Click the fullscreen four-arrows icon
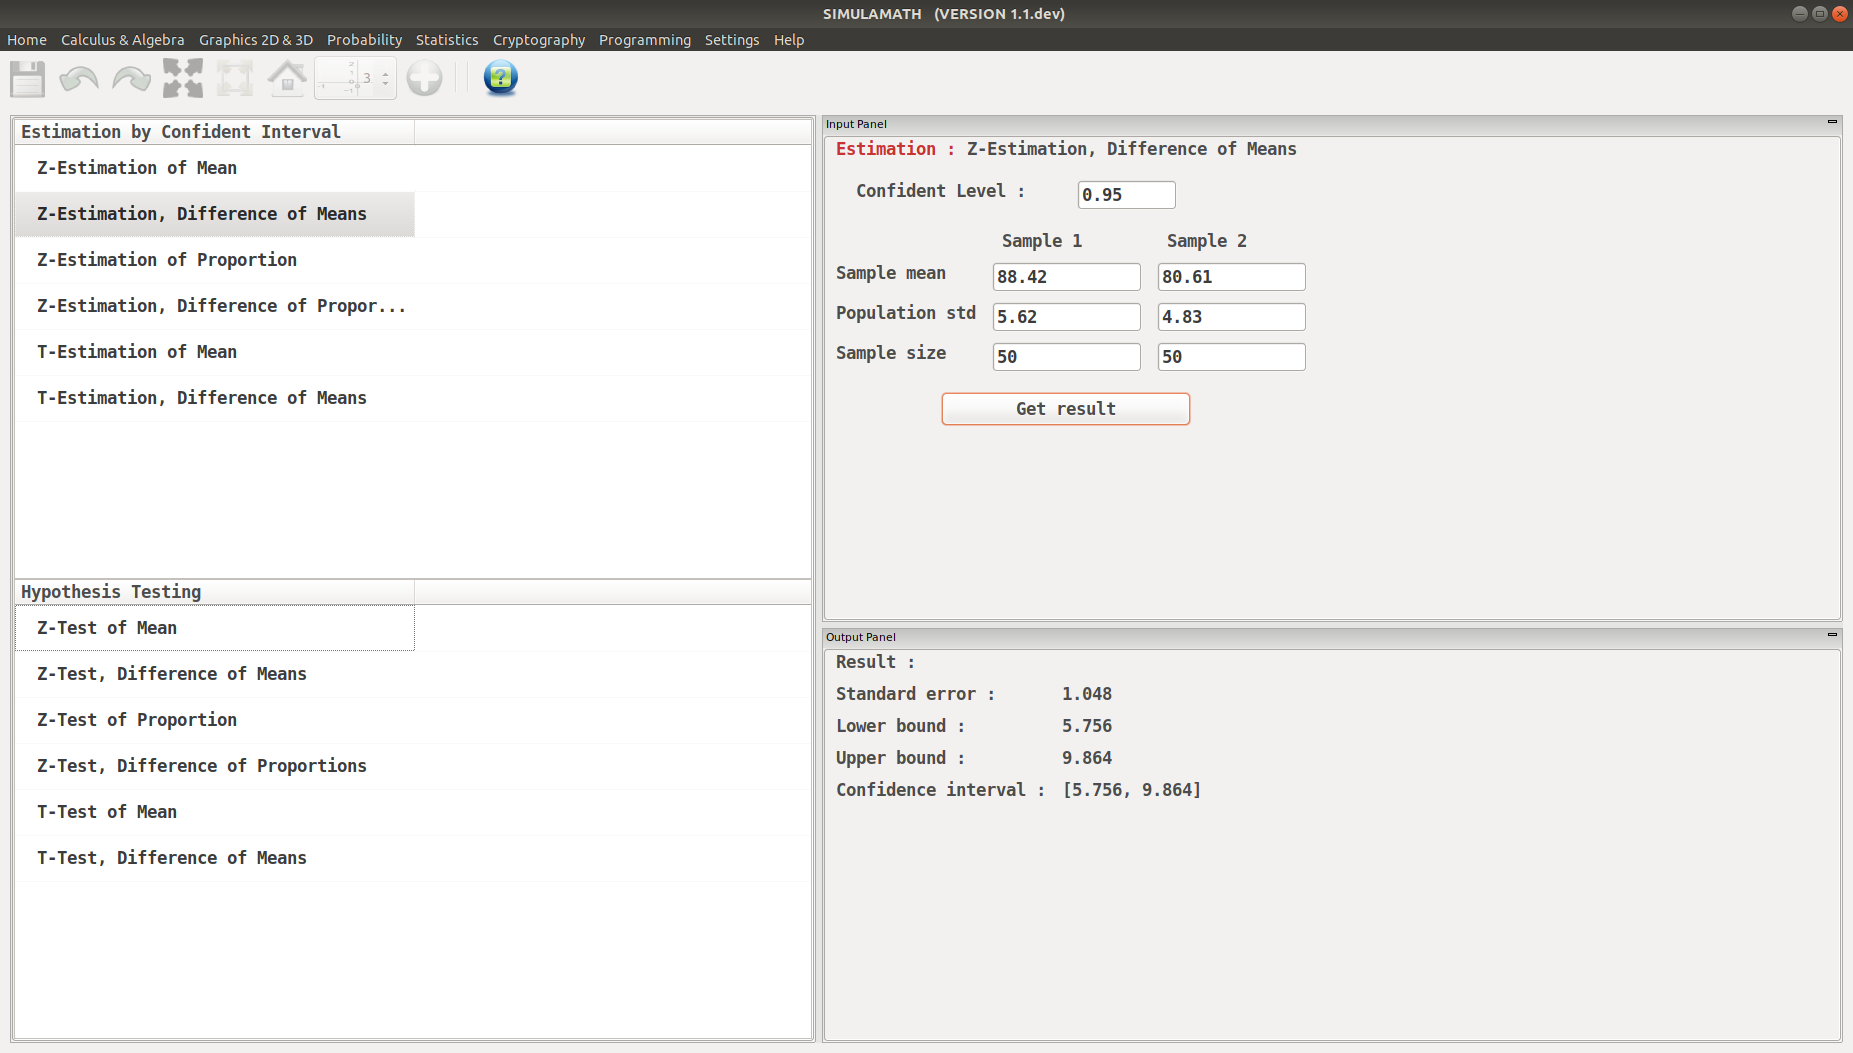The image size is (1853, 1053). [x=183, y=78]
